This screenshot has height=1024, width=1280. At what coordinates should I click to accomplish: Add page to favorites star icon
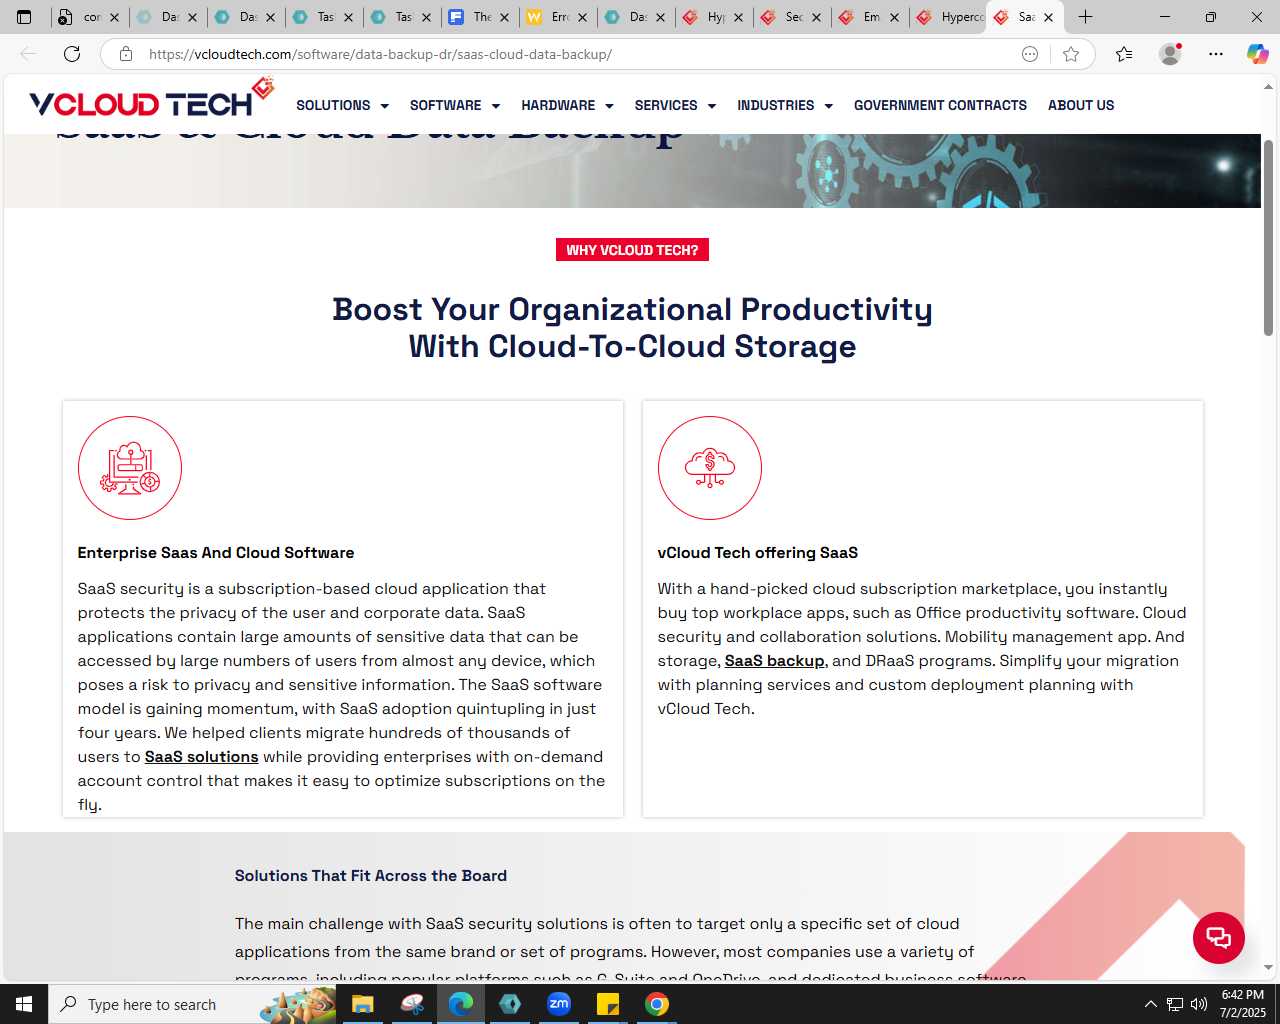click(1071, 54)
